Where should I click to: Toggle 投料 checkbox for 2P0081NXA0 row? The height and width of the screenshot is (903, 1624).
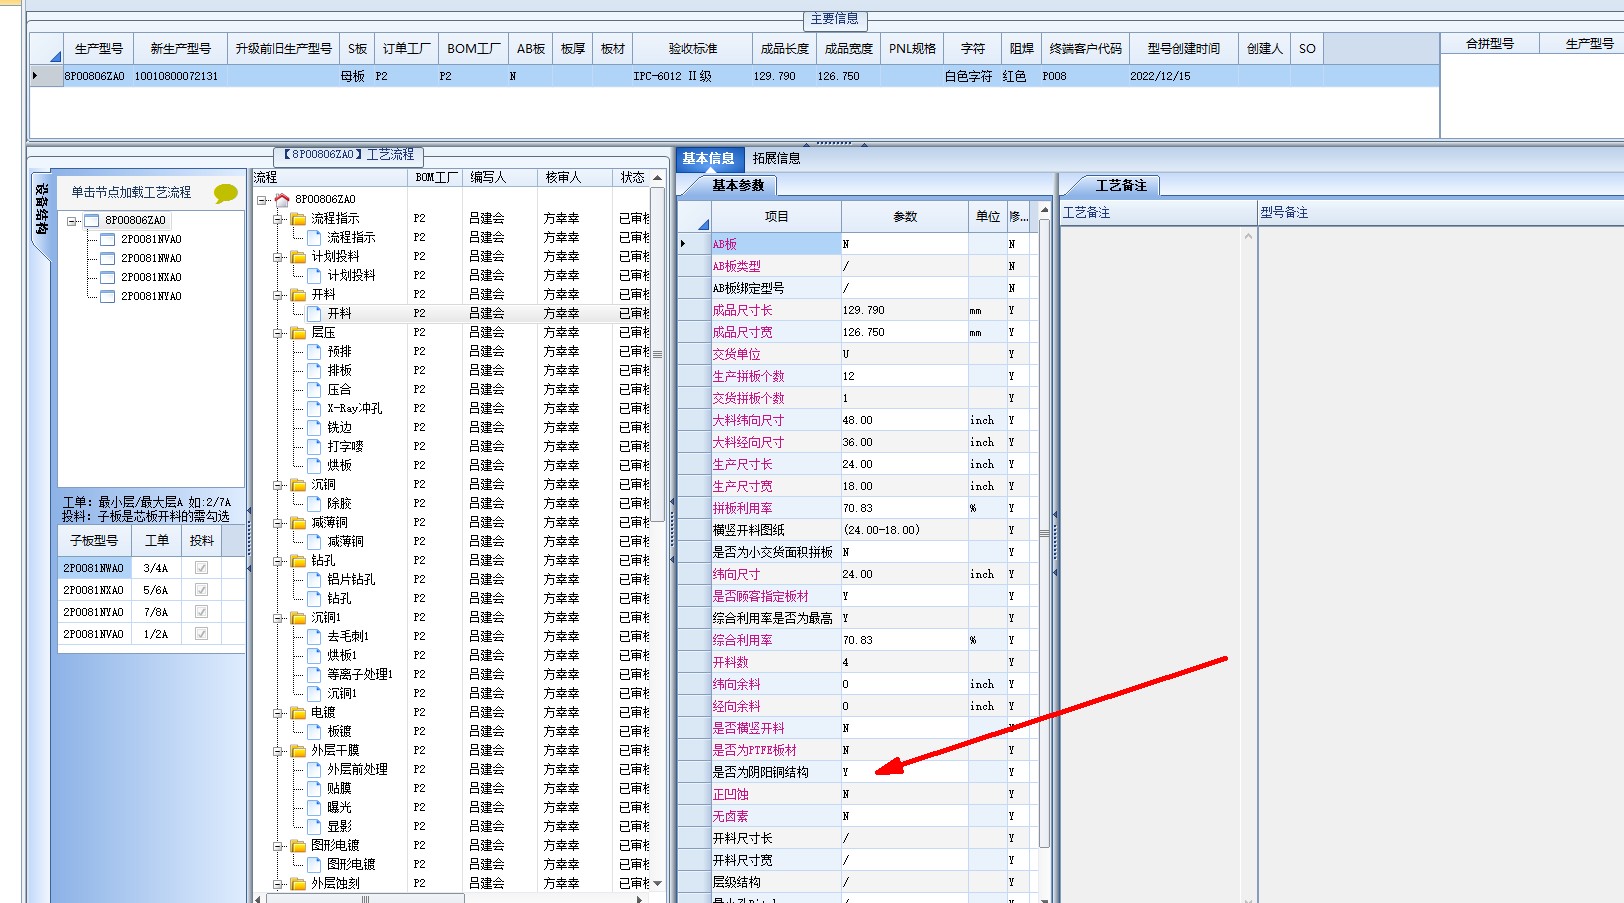coord(202,590)
